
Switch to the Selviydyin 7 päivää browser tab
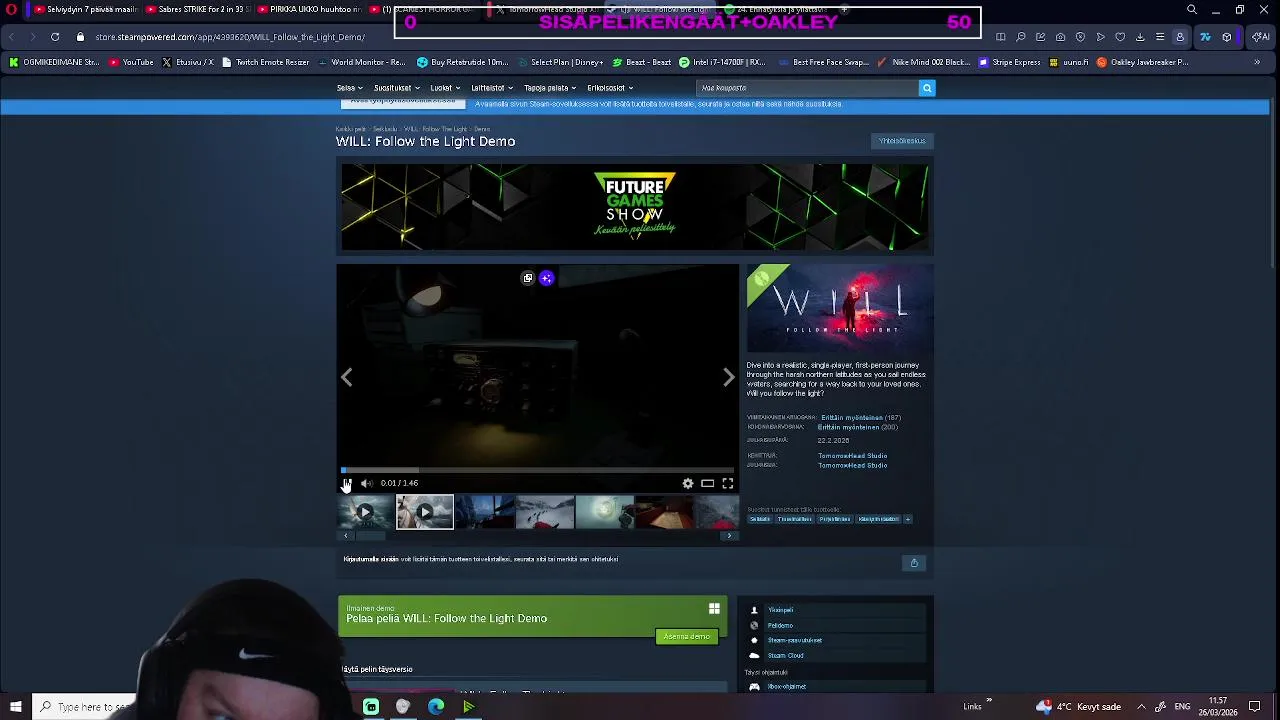(85, 10)
